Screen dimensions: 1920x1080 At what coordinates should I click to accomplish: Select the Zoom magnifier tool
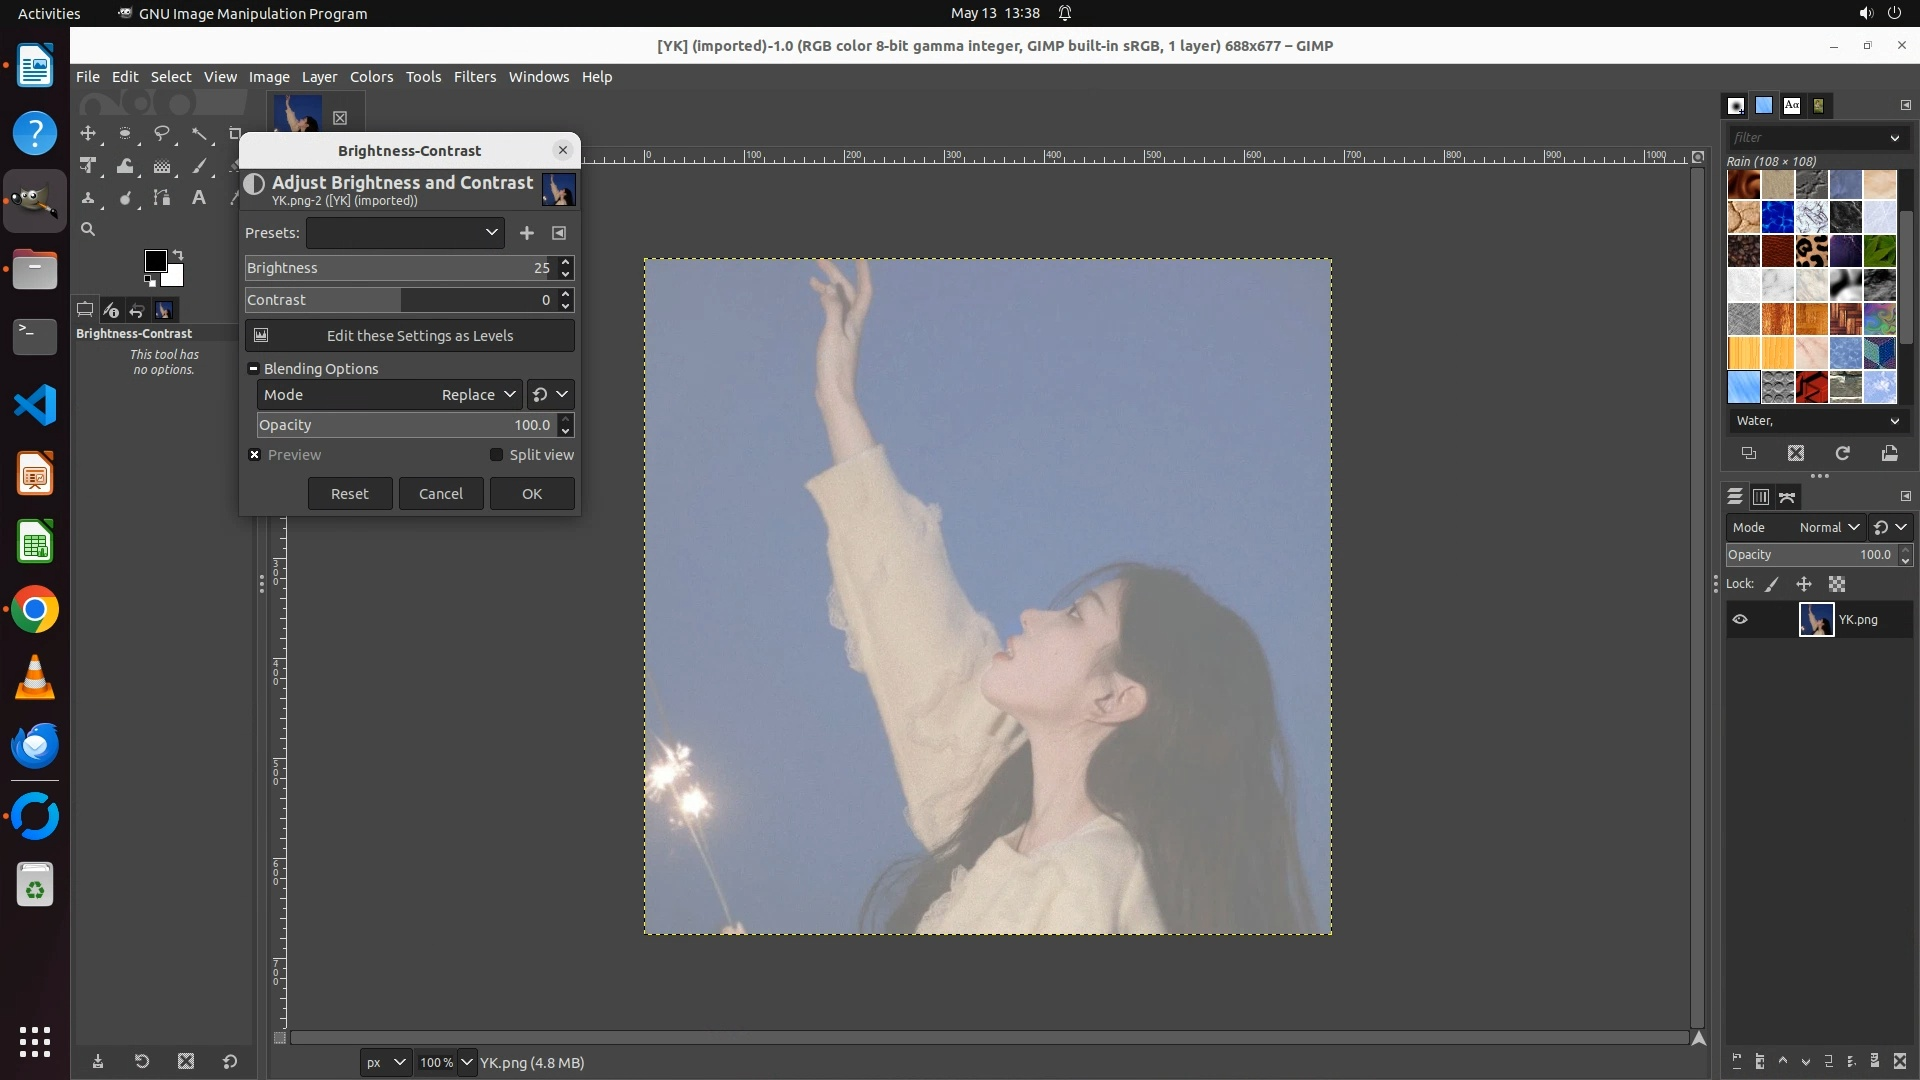pyautogui.click(x=88, y=230)
